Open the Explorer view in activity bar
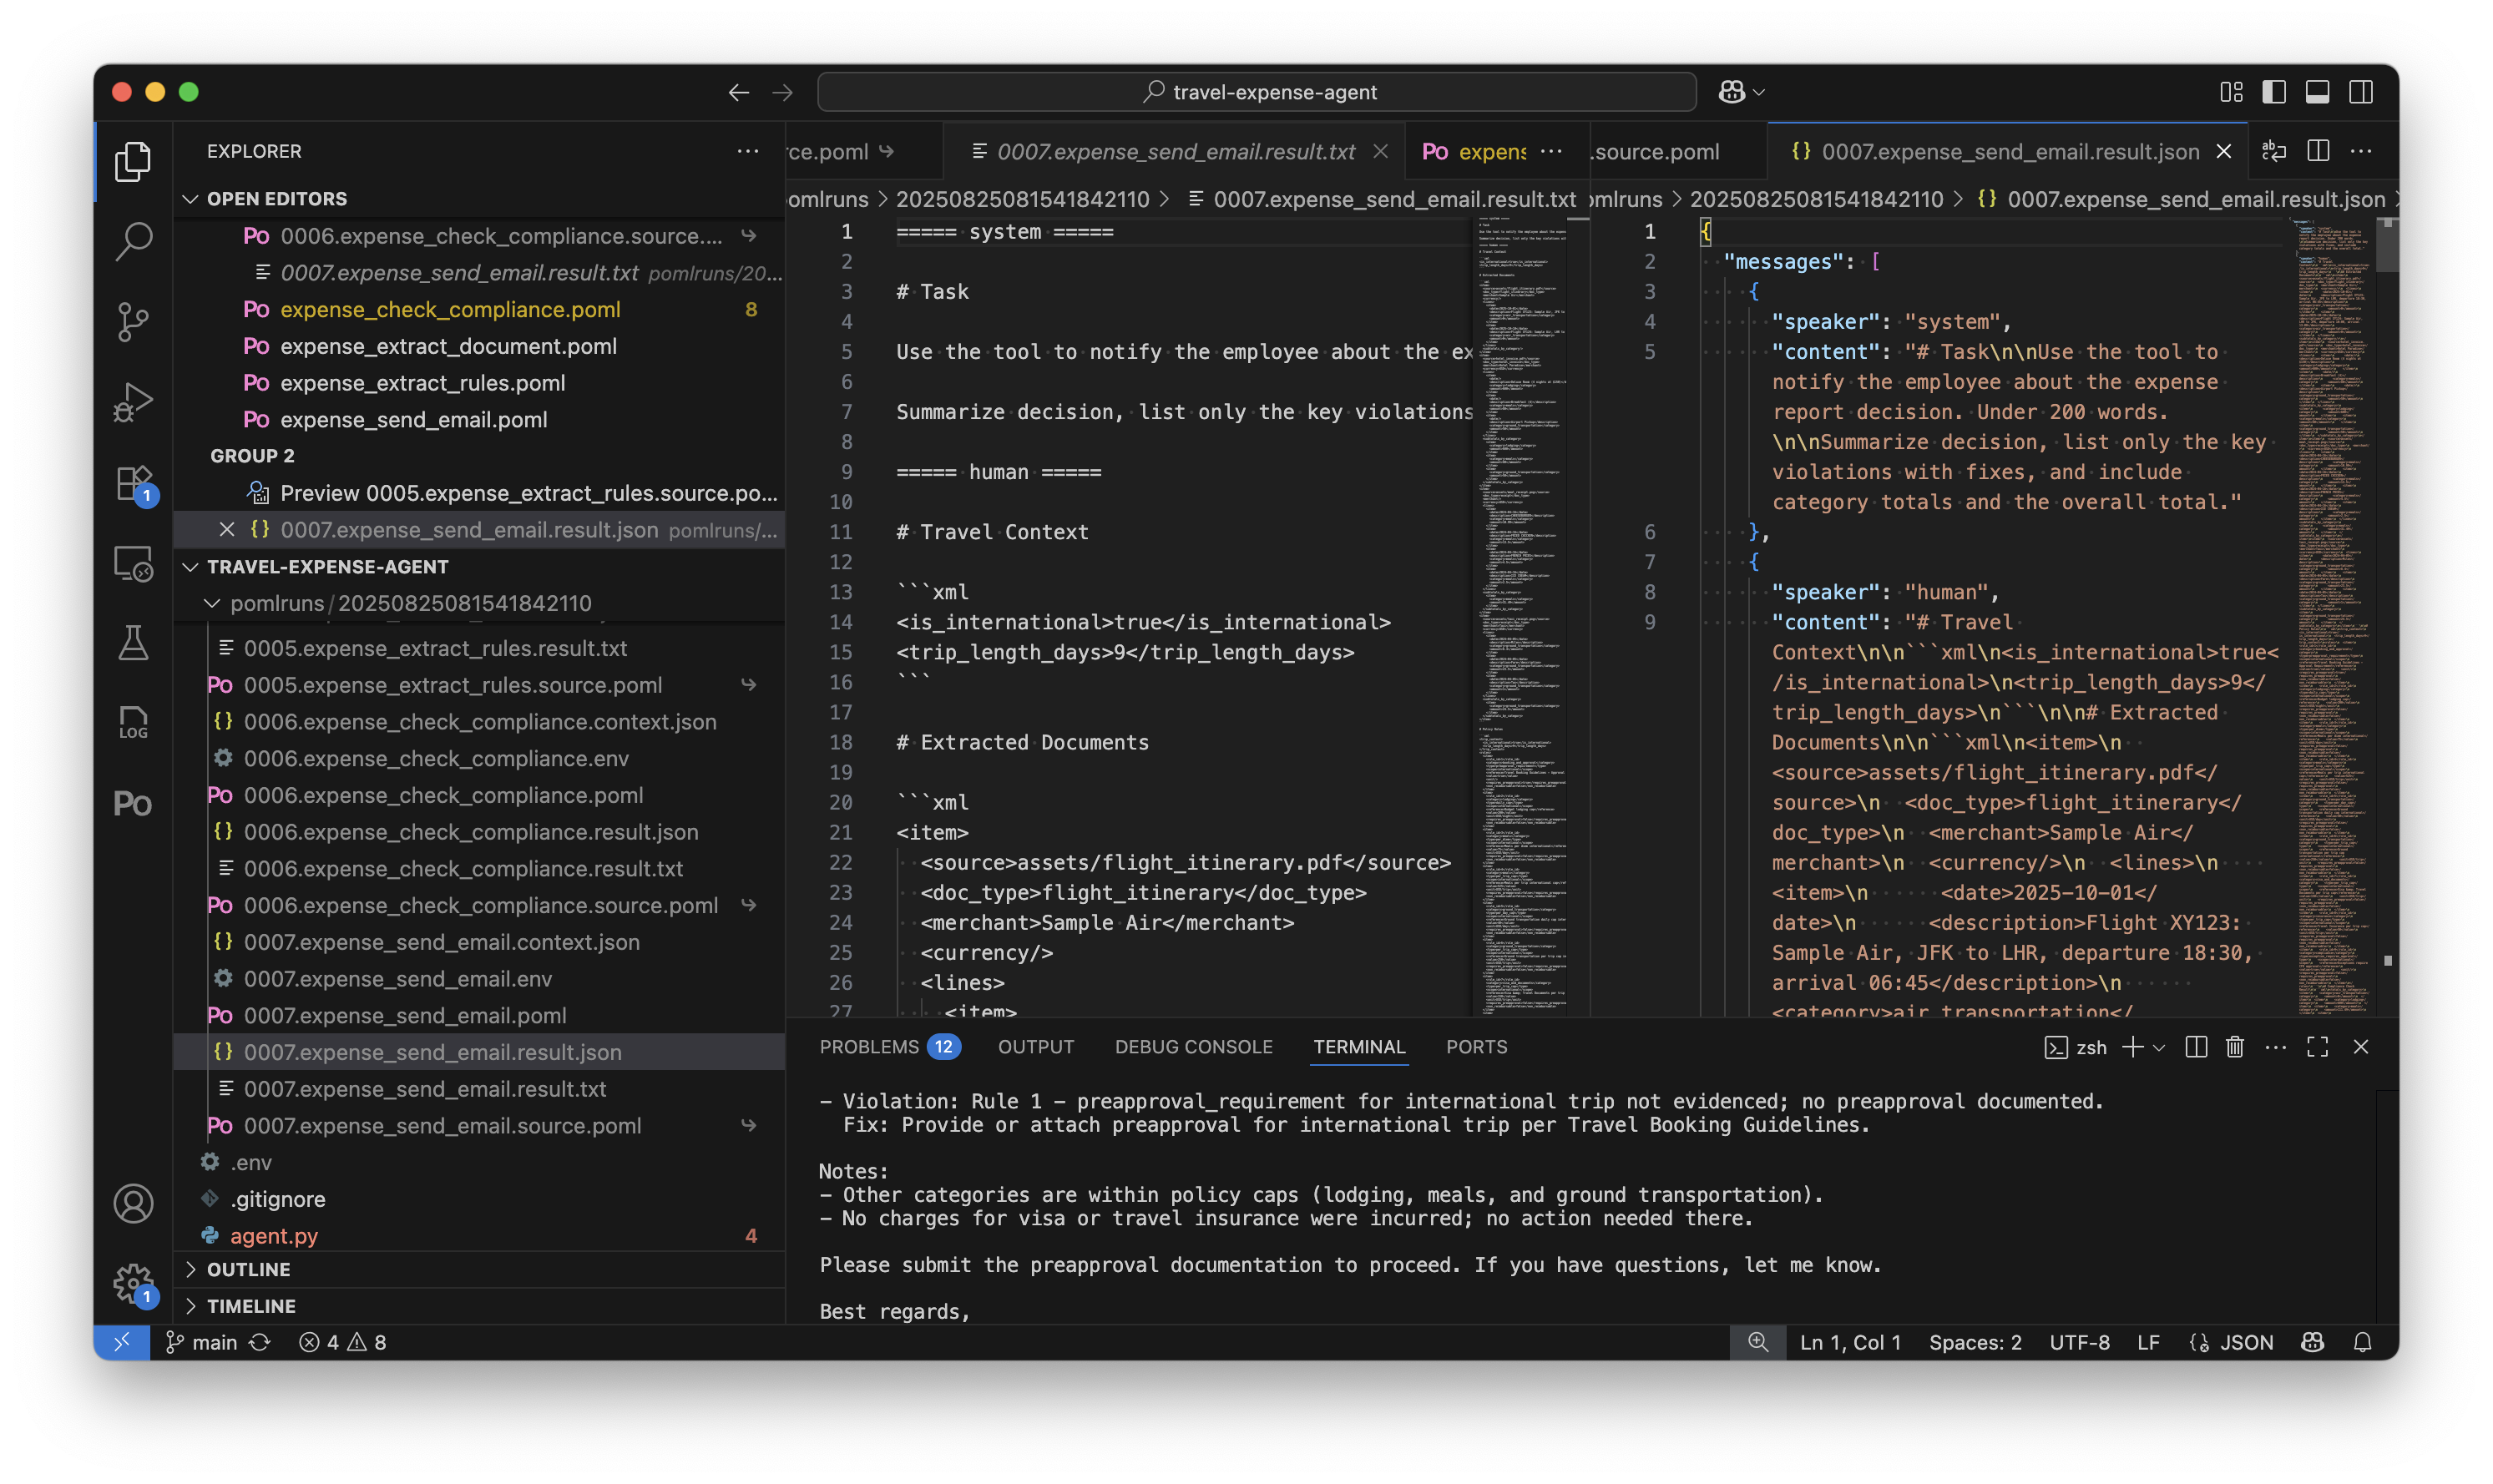Screen dimensions: 2493x1484 [133, 161]
